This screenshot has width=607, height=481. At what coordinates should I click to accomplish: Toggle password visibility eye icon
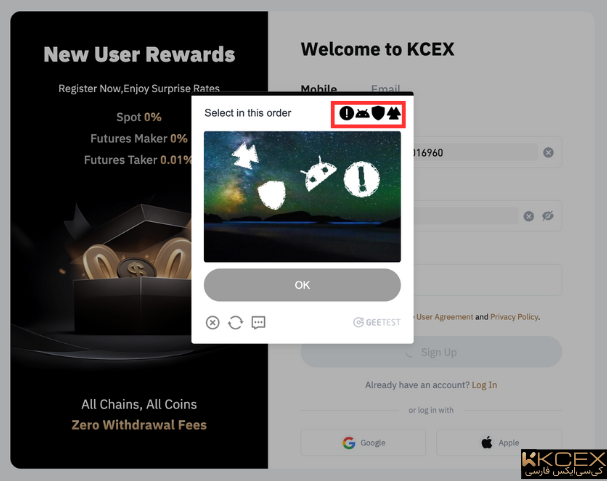pyautogui.click(x=548, y=216)
